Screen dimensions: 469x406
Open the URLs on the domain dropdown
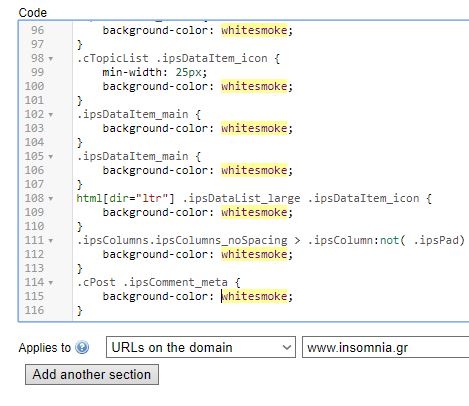pos(201,347)
